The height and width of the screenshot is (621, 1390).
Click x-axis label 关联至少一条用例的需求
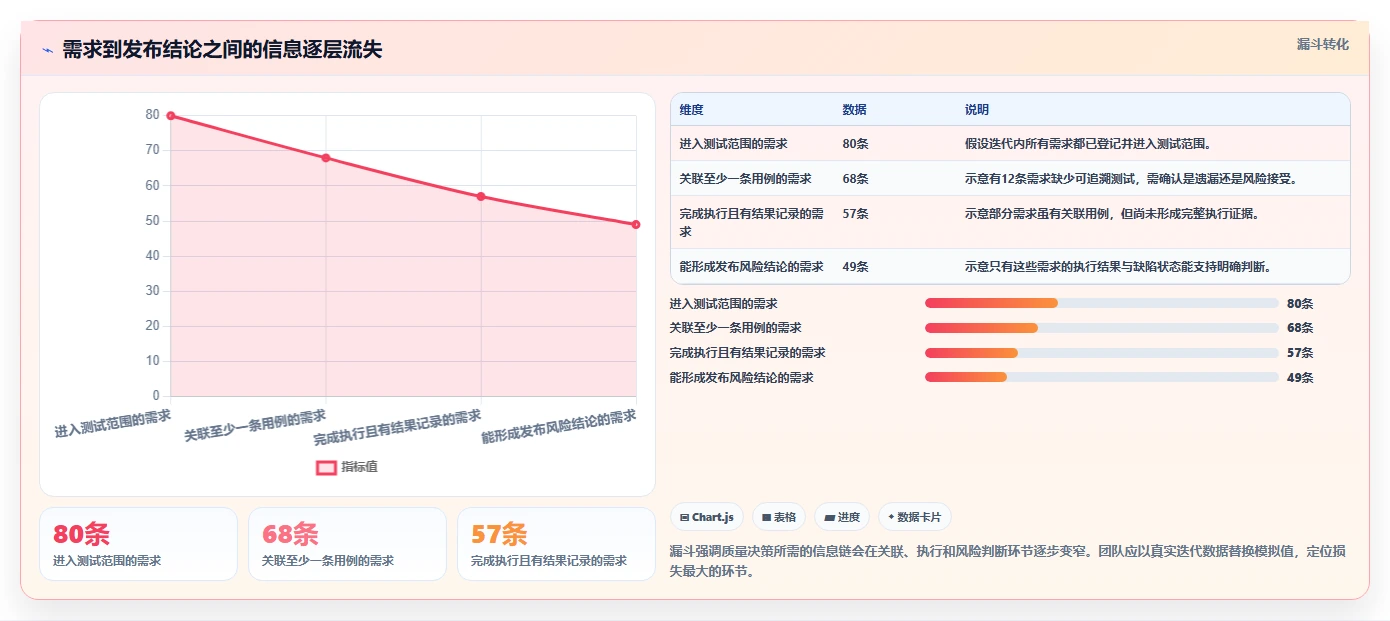pos(255,425)
